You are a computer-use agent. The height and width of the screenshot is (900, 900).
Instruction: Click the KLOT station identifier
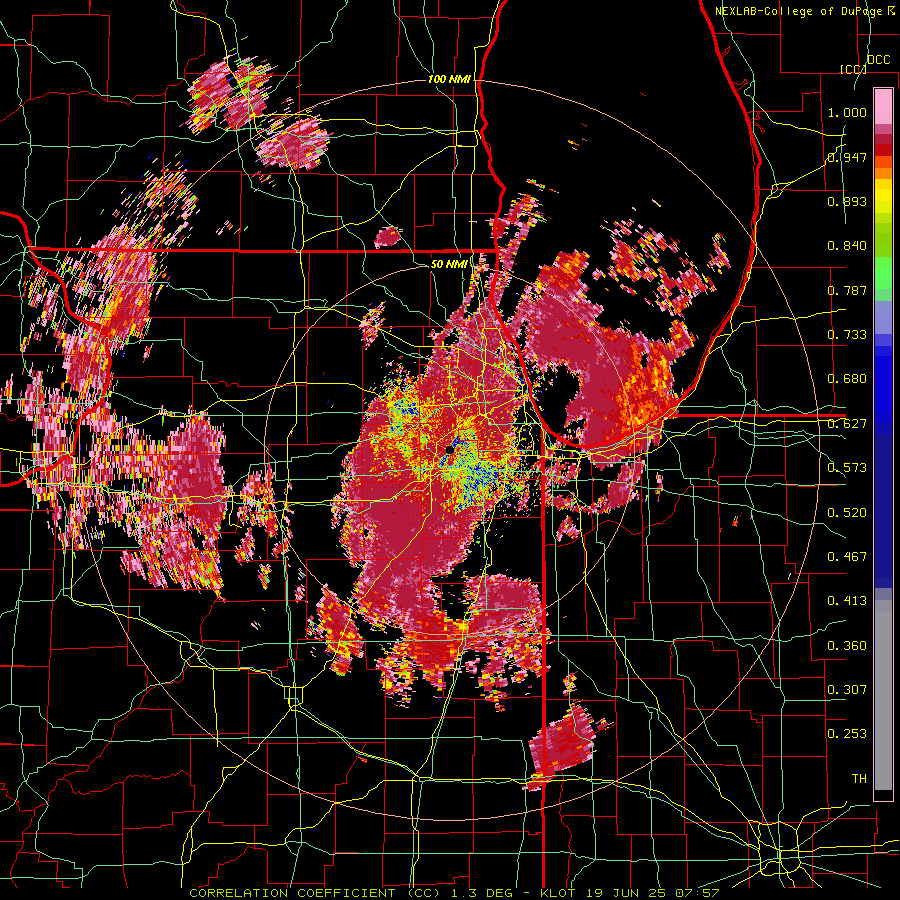[558, 893]
